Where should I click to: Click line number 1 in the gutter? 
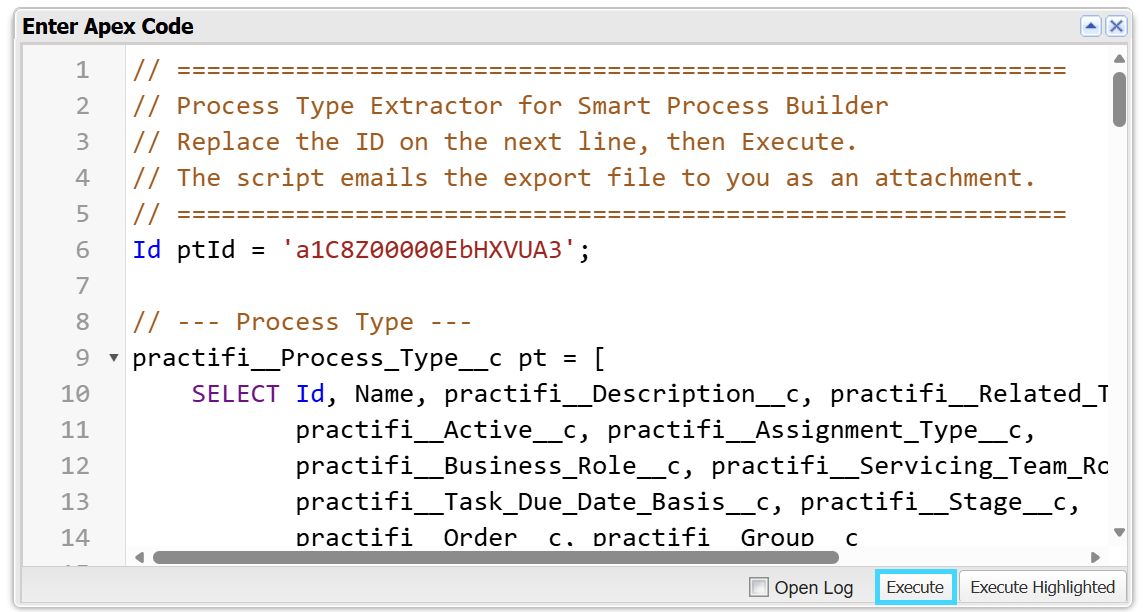tap(82, 70)
